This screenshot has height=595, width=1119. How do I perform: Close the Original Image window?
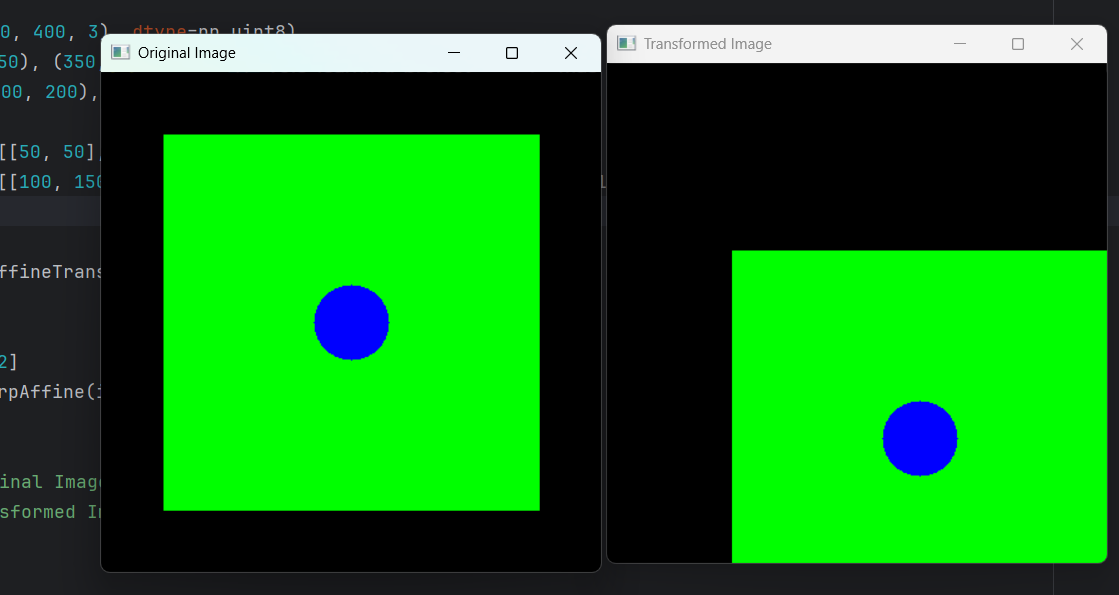(x=571, y=53)
